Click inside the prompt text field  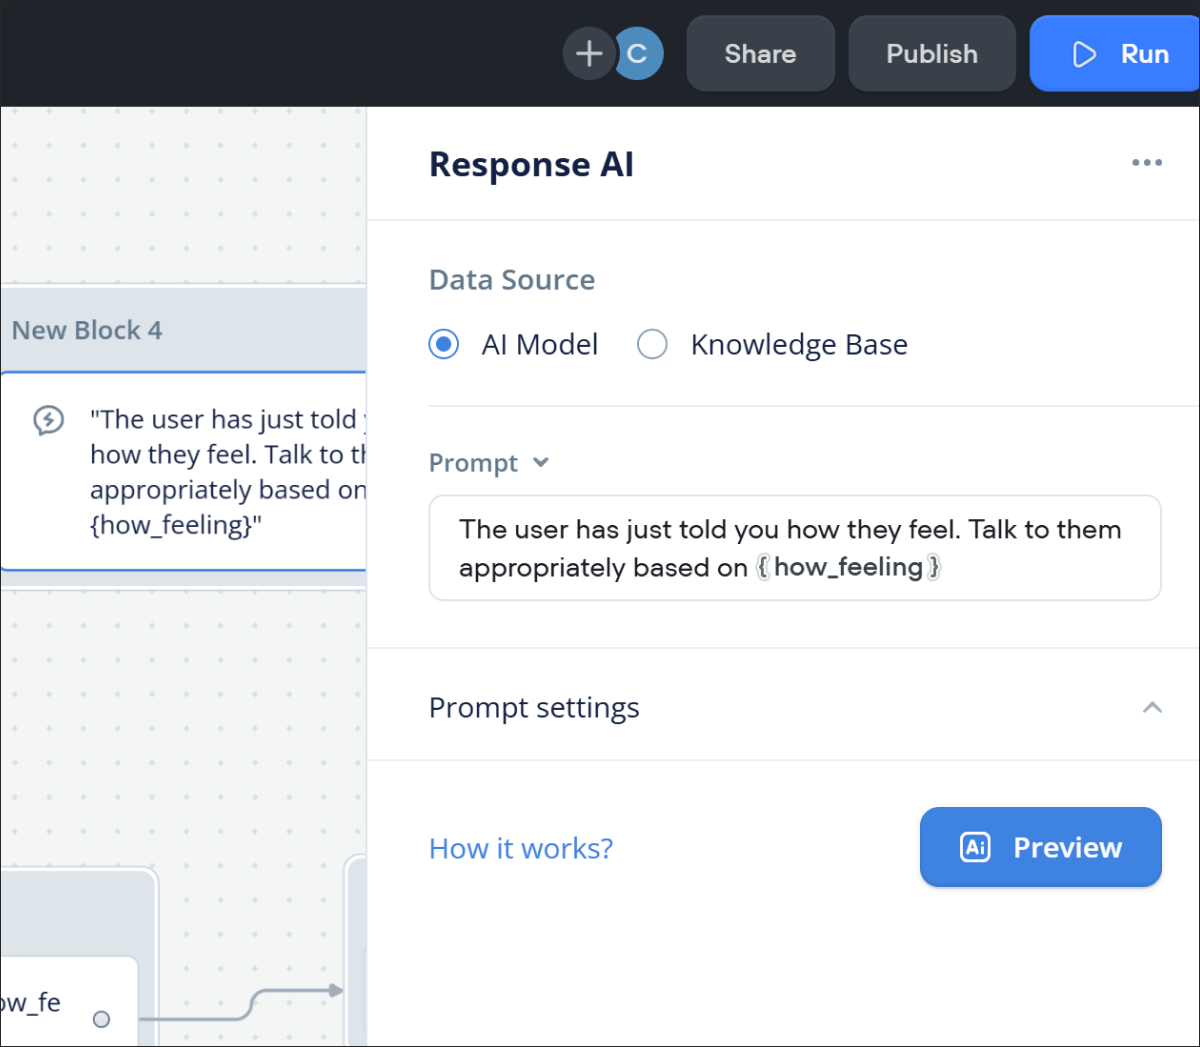pyautogui.click(x=795, y=548)
